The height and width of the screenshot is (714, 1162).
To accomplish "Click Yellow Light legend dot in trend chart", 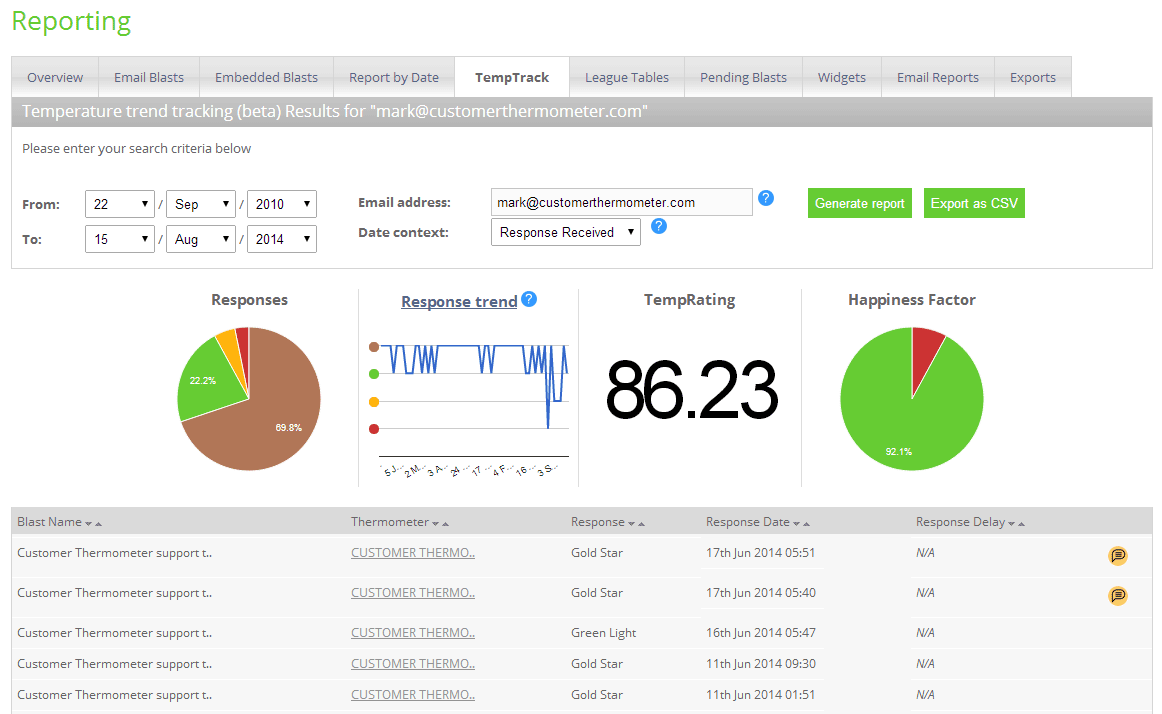I will click(x=374, y=402).
